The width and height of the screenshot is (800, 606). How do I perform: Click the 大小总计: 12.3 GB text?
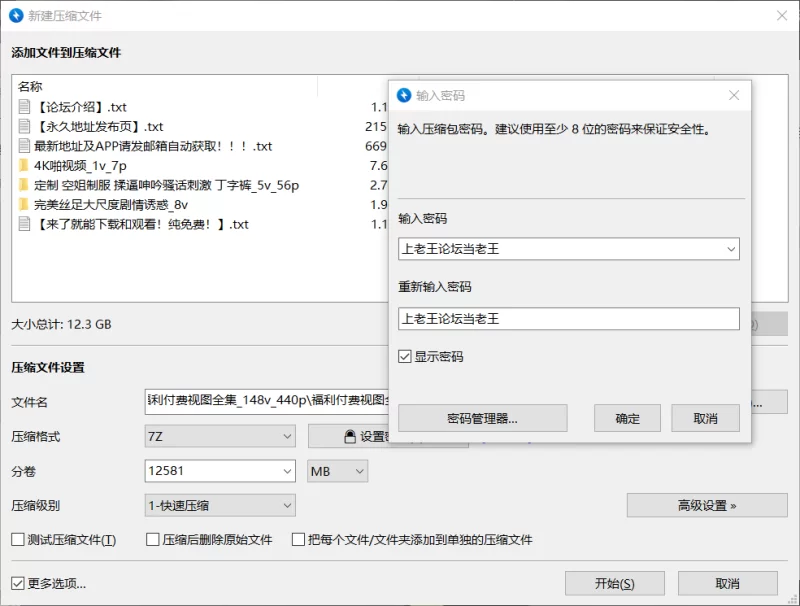(x=61, y=324)
